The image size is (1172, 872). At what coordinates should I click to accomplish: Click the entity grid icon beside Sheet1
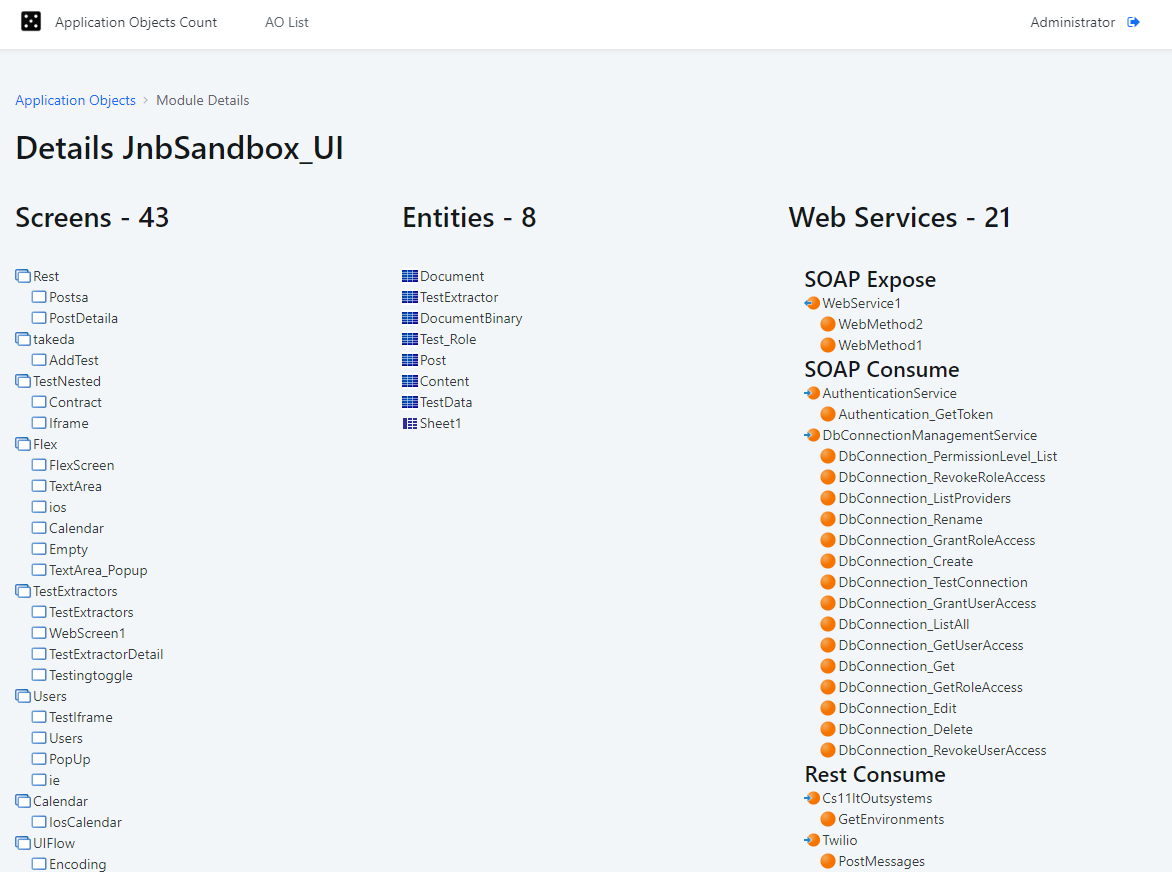pos(409,423)
